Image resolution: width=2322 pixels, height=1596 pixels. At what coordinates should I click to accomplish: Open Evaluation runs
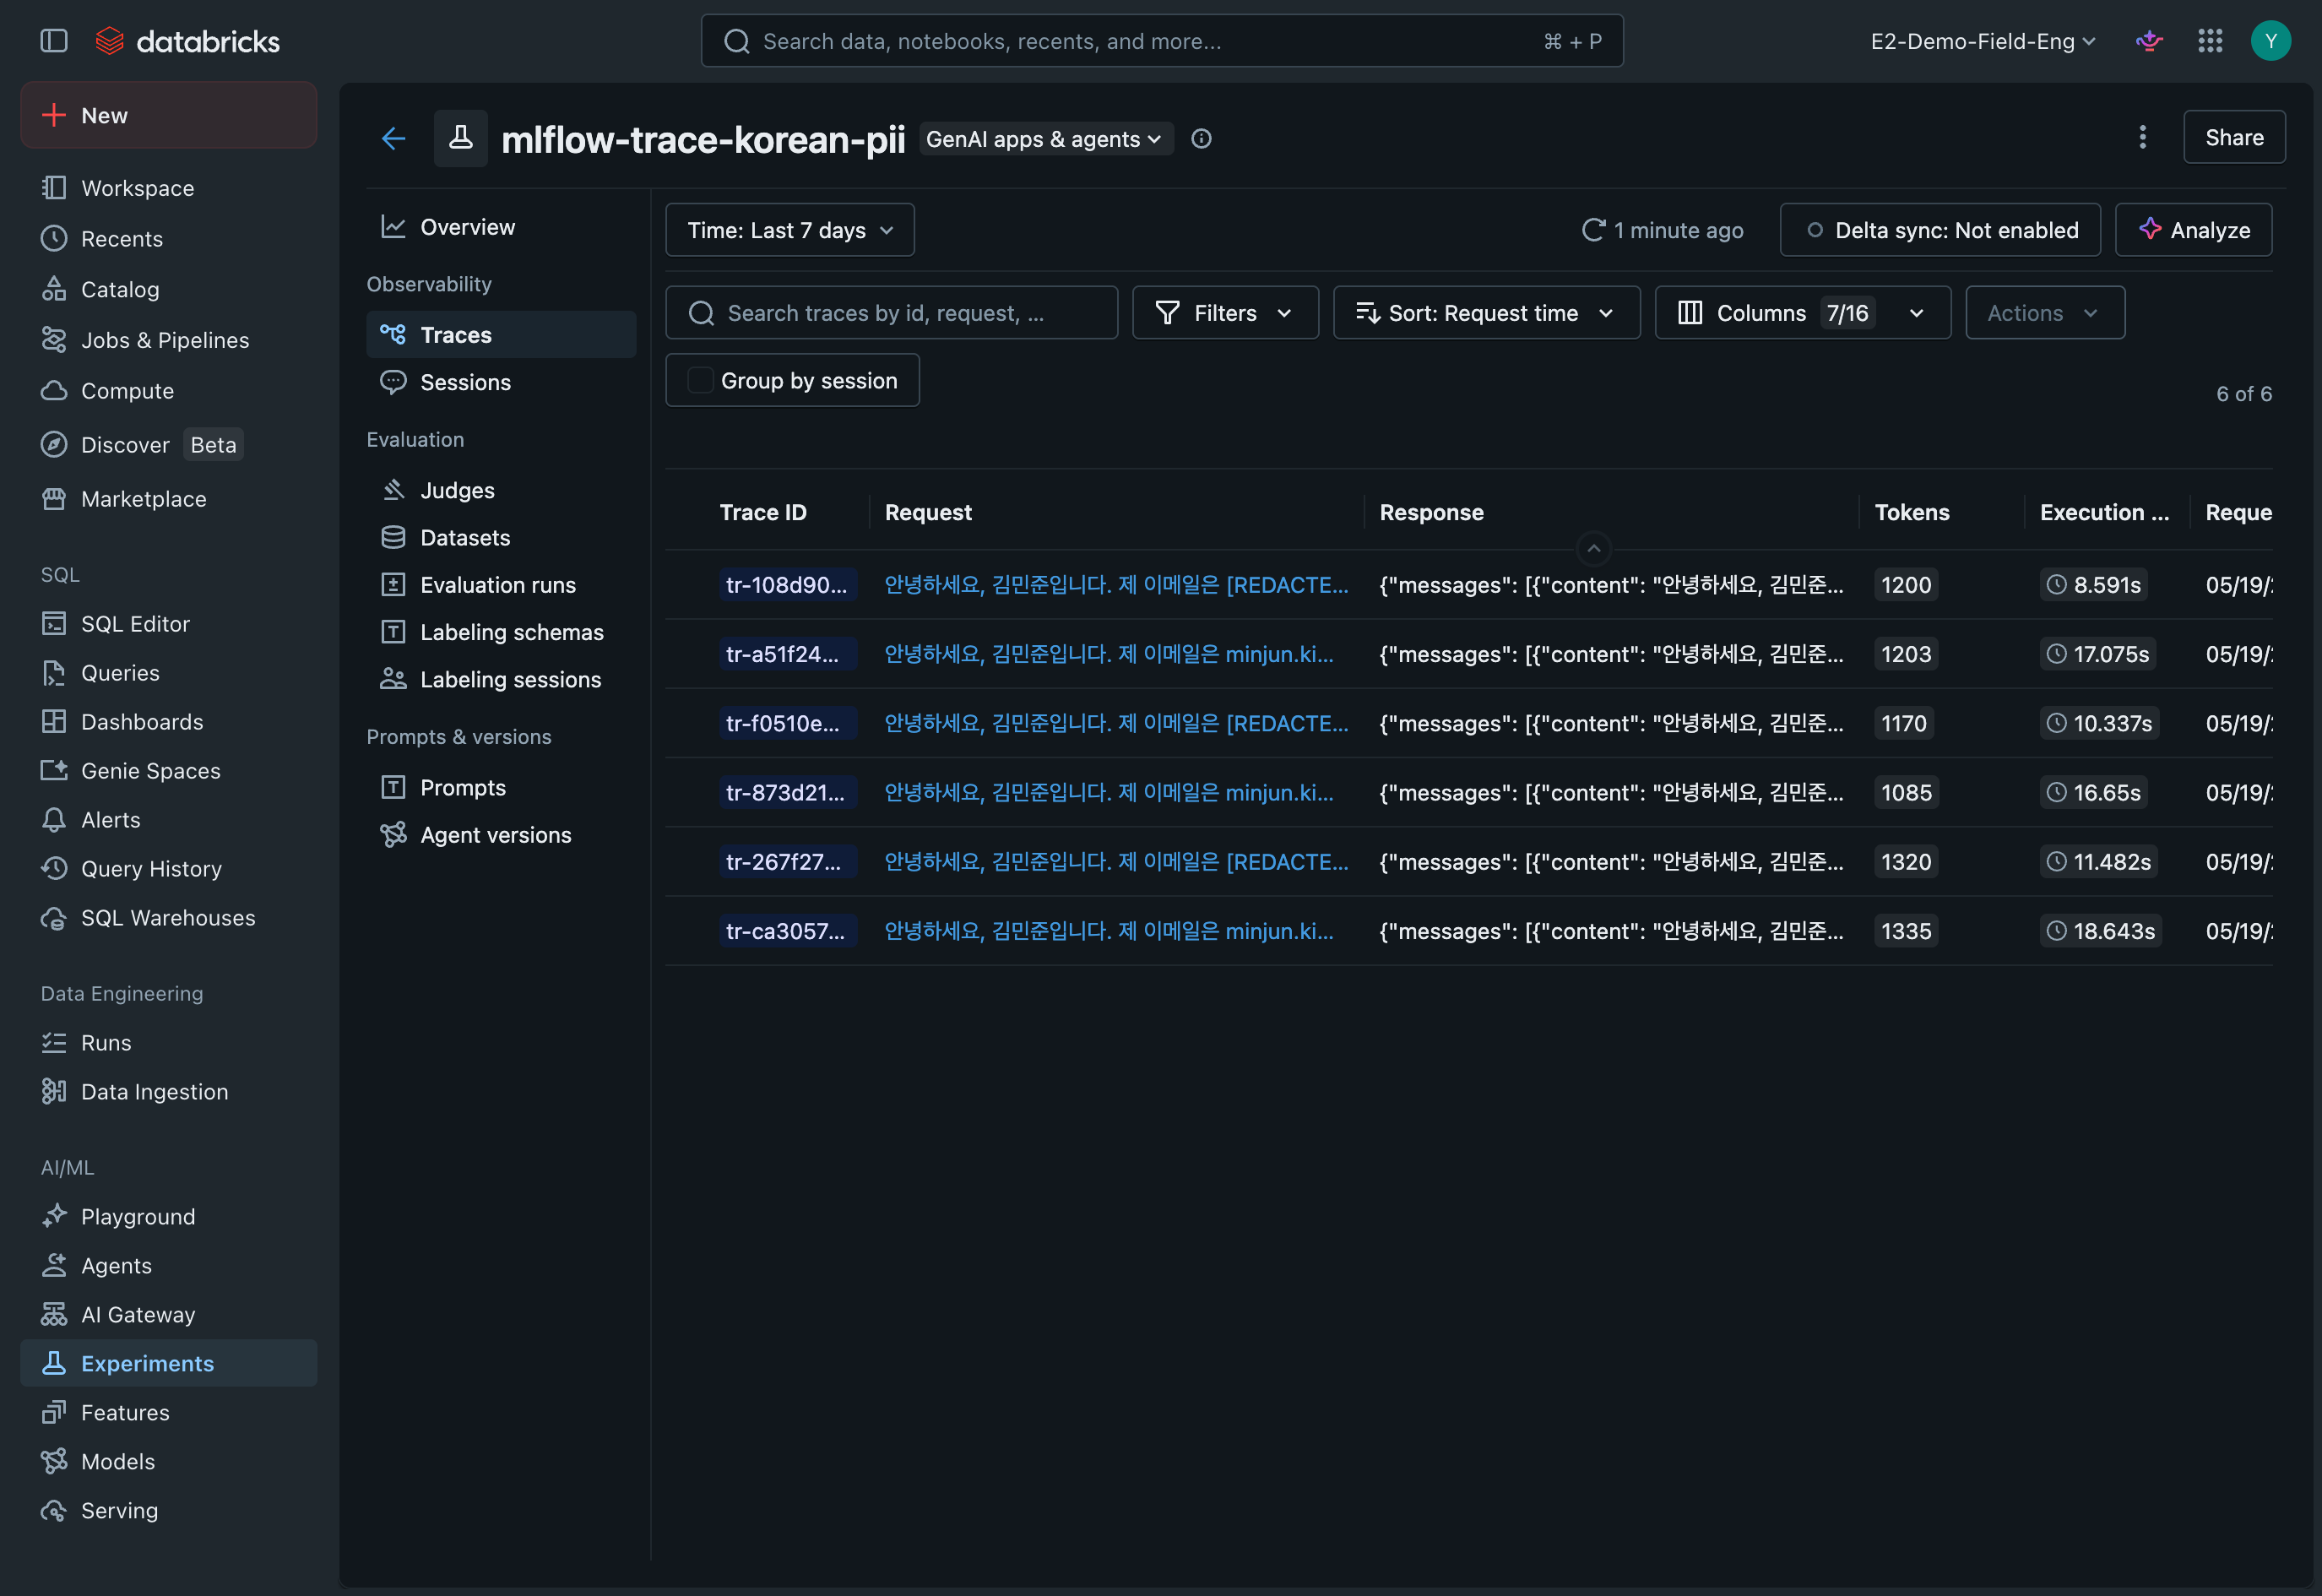pyautogui.click(x=501, y=585)
